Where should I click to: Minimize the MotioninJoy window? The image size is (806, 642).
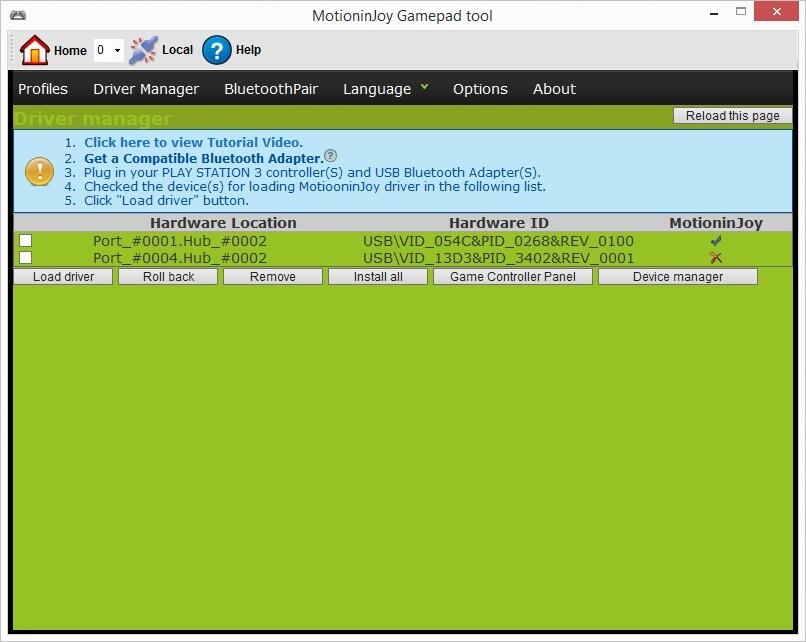pyautogui.click(x=713, y=12)
